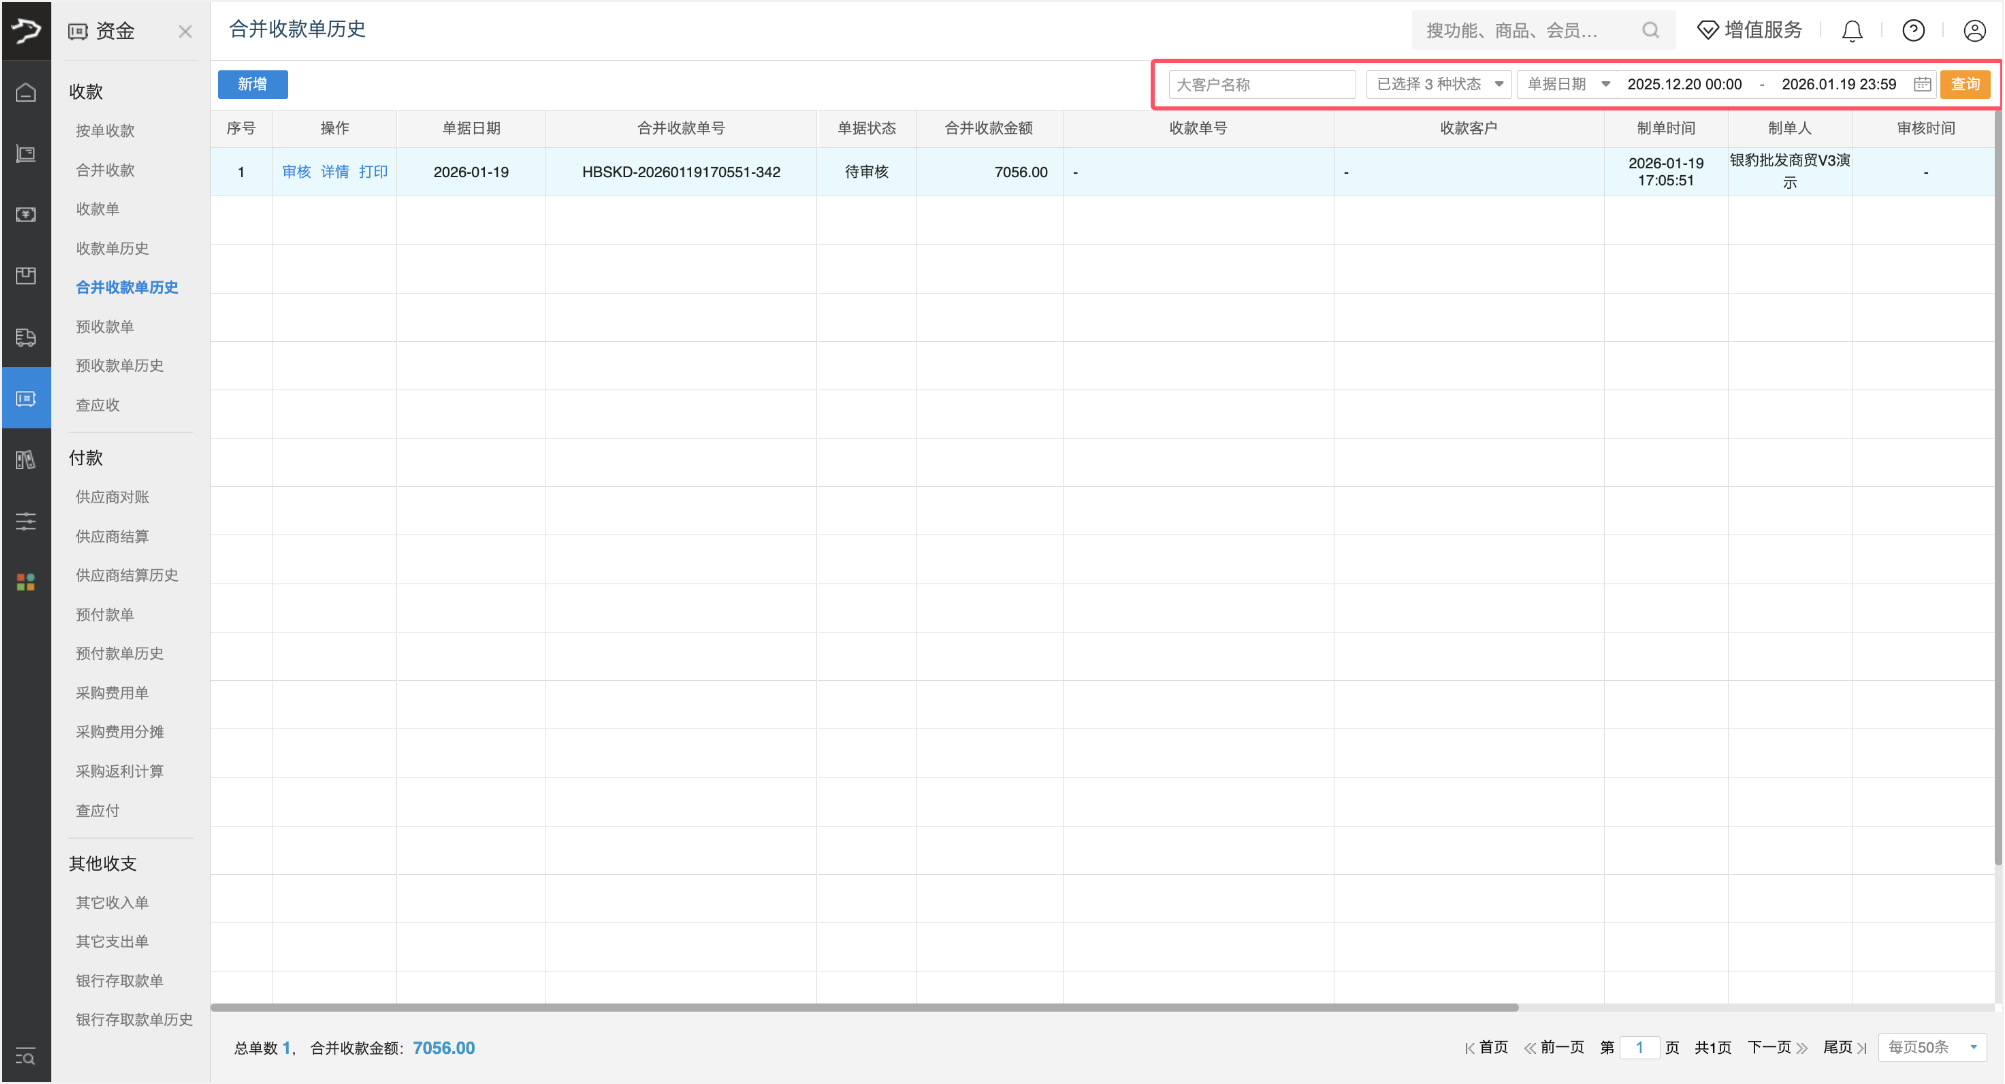Screen dimensions: 2005x1084
Task: Click the blue 新增 button
Action: pyautogui.click(x=252, y=85)
